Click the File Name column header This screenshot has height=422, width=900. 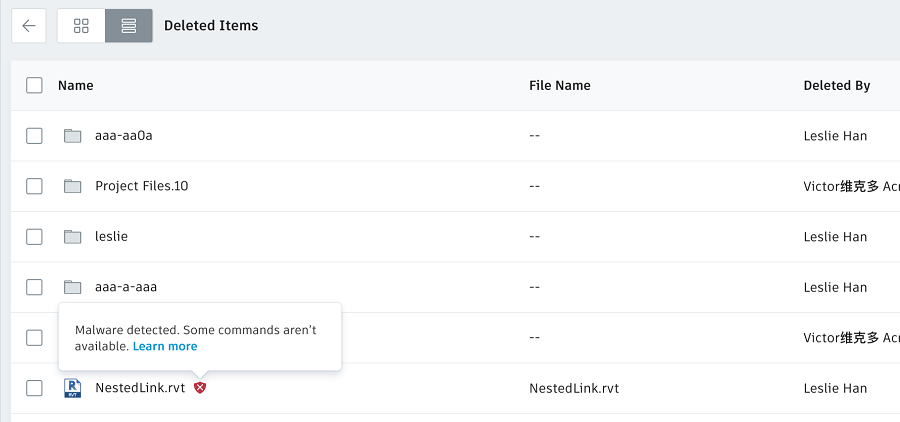(559, 85)
